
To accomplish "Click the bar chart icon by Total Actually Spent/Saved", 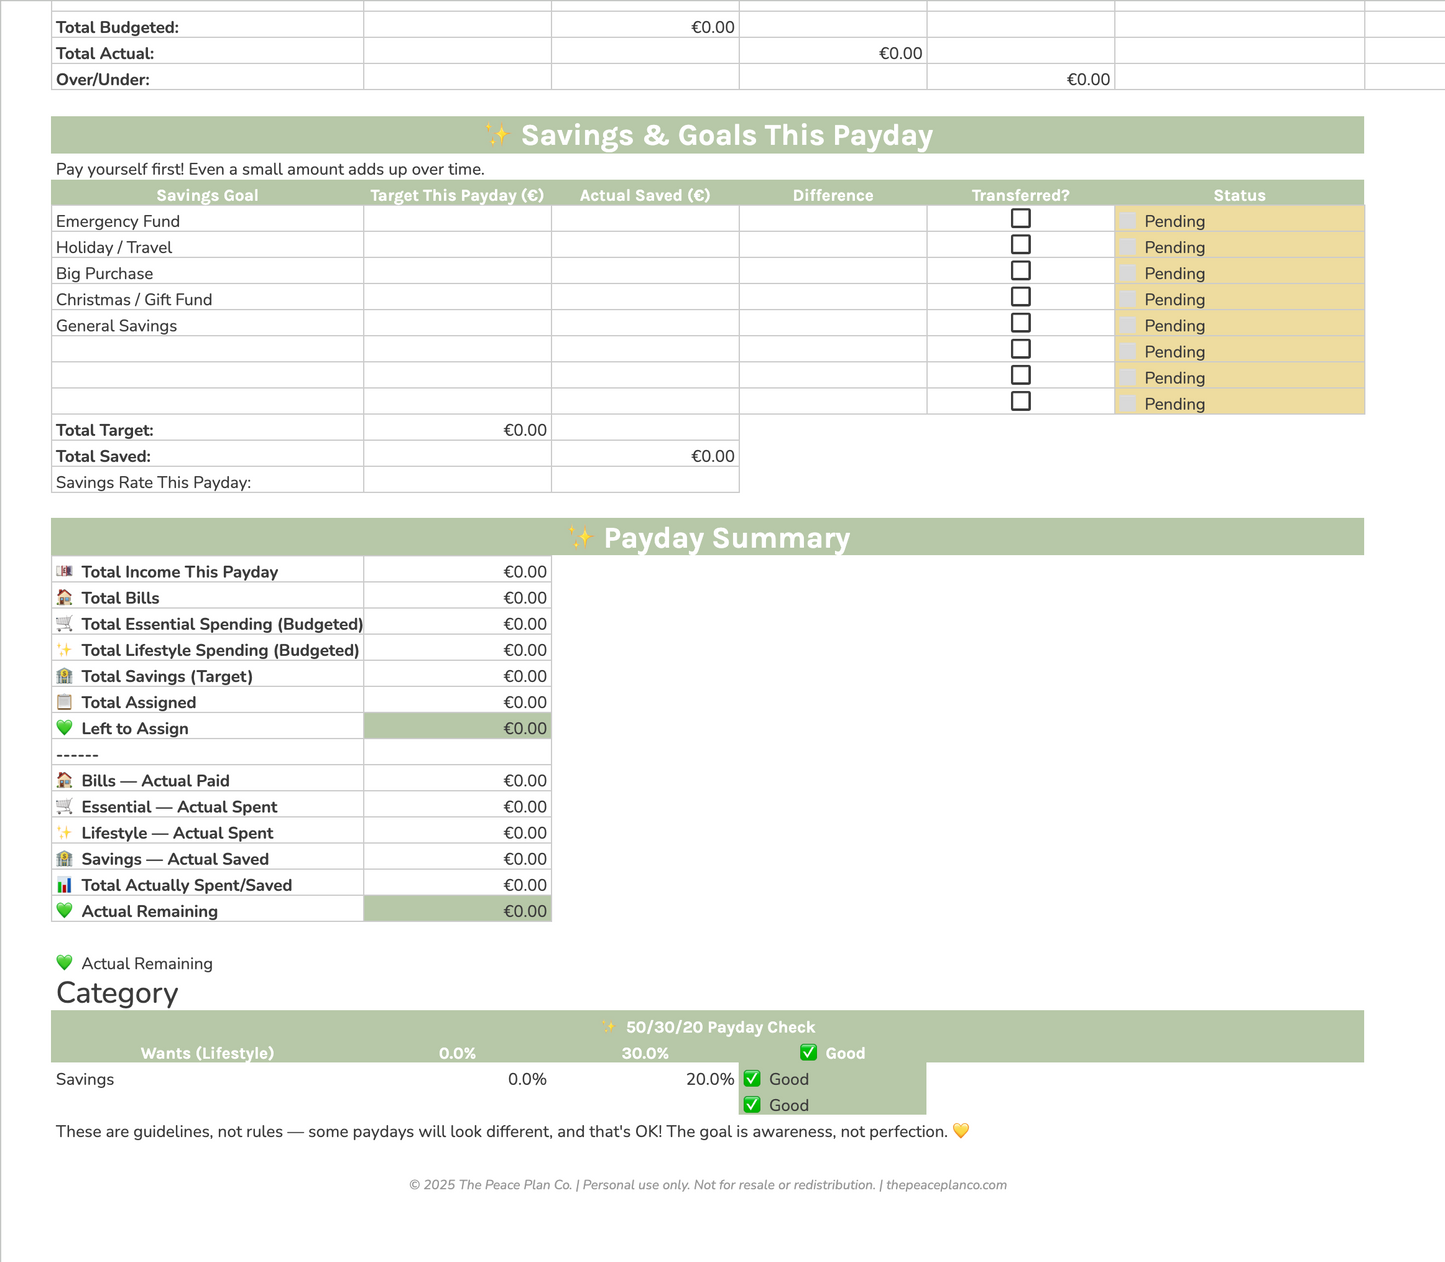I will 65,884.
